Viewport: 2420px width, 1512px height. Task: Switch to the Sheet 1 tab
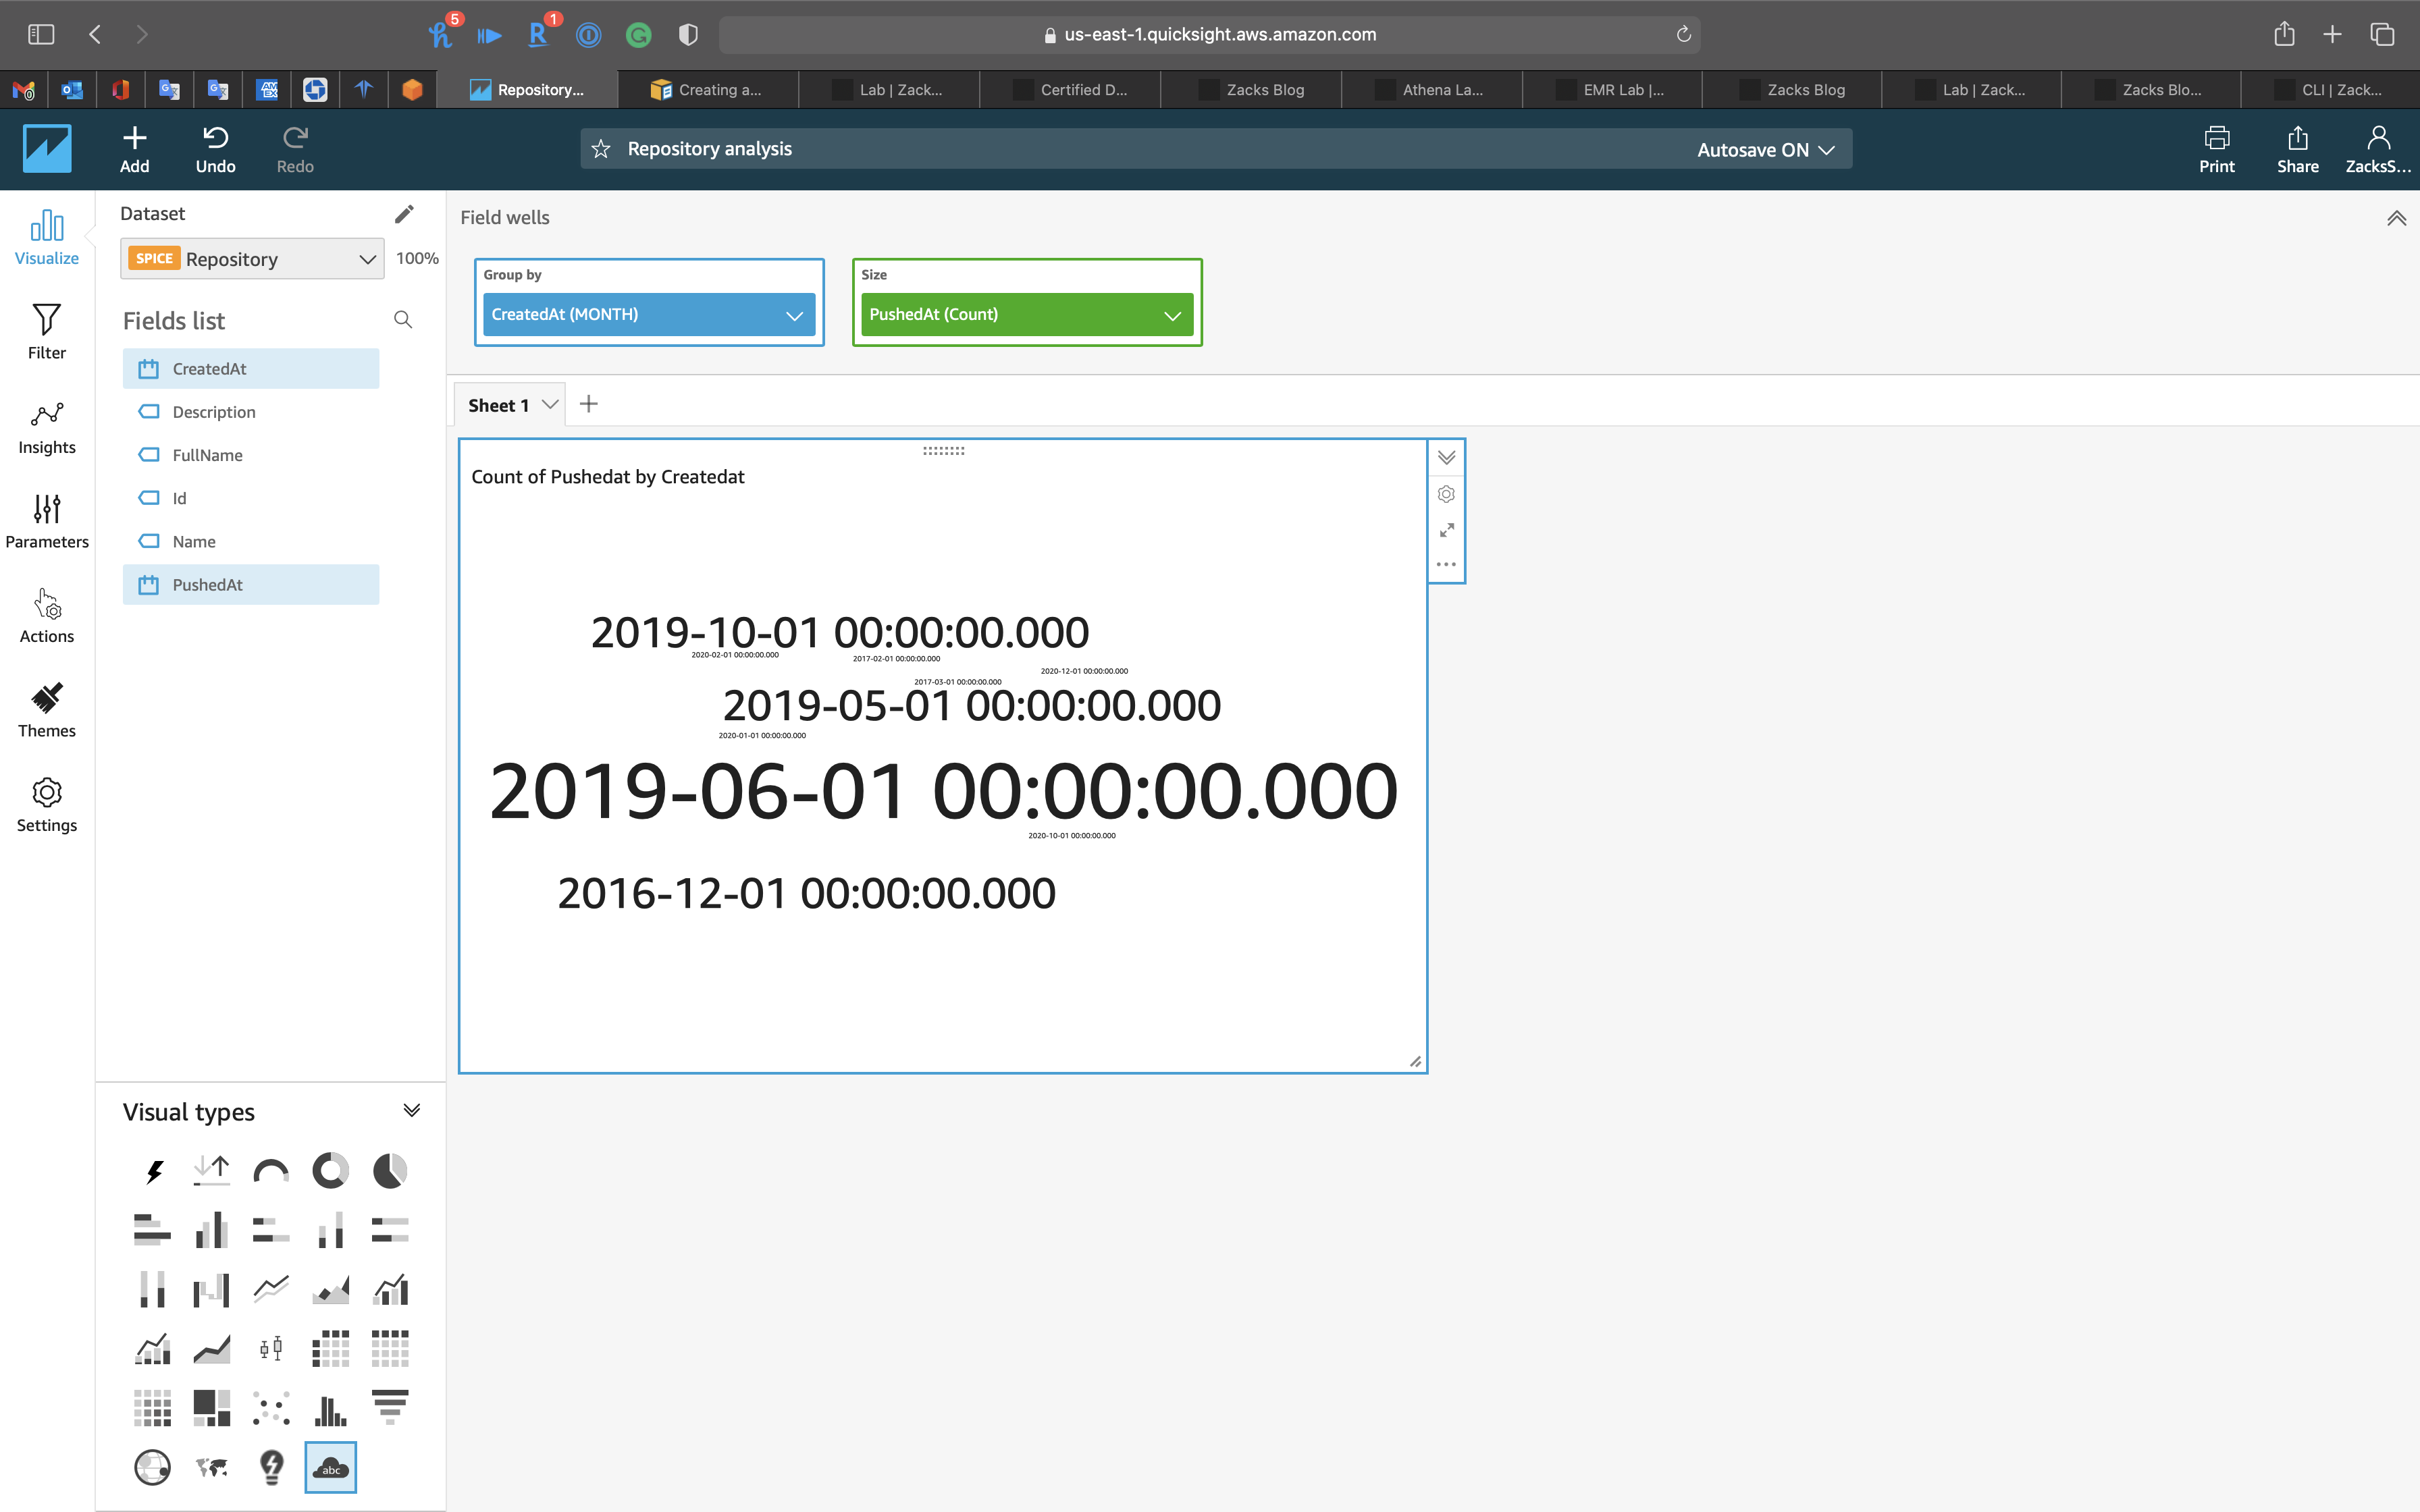click(x=498, y=405)
